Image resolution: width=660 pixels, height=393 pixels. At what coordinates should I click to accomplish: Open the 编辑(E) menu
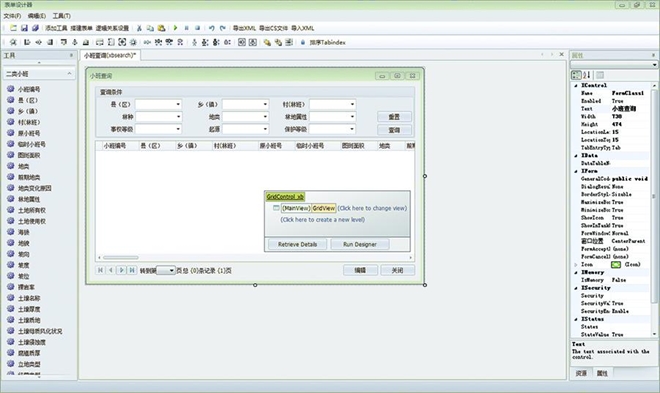coord(37,16)
